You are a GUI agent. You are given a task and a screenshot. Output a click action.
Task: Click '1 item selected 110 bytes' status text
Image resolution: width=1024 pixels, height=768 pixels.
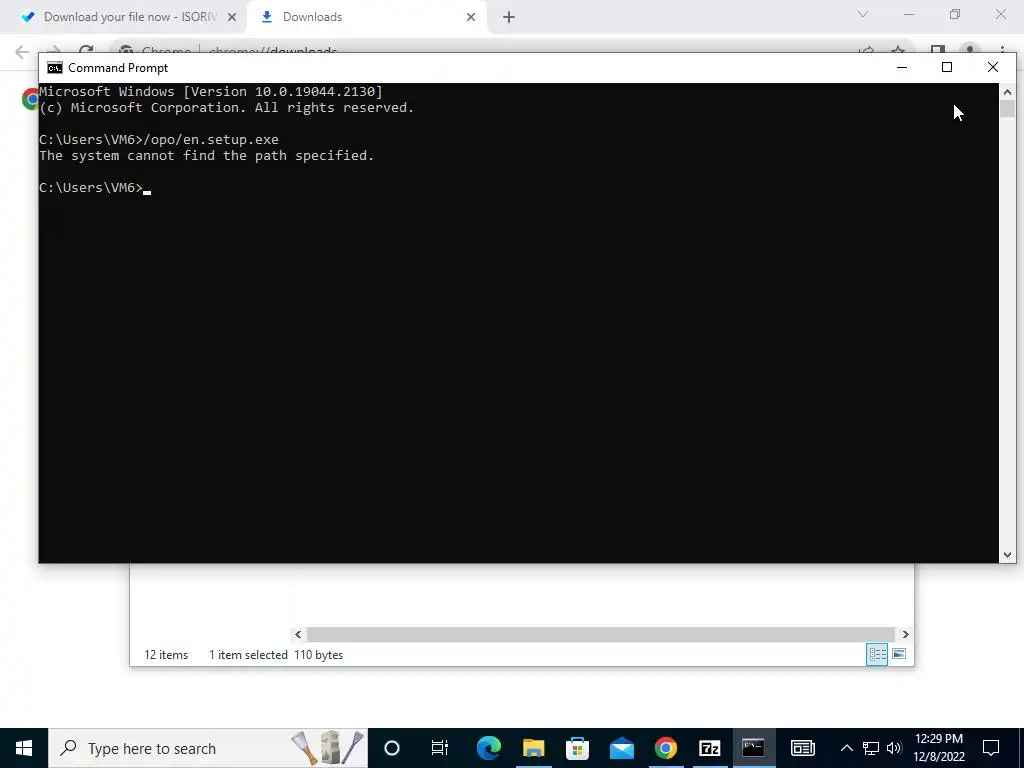pos(276,655)
